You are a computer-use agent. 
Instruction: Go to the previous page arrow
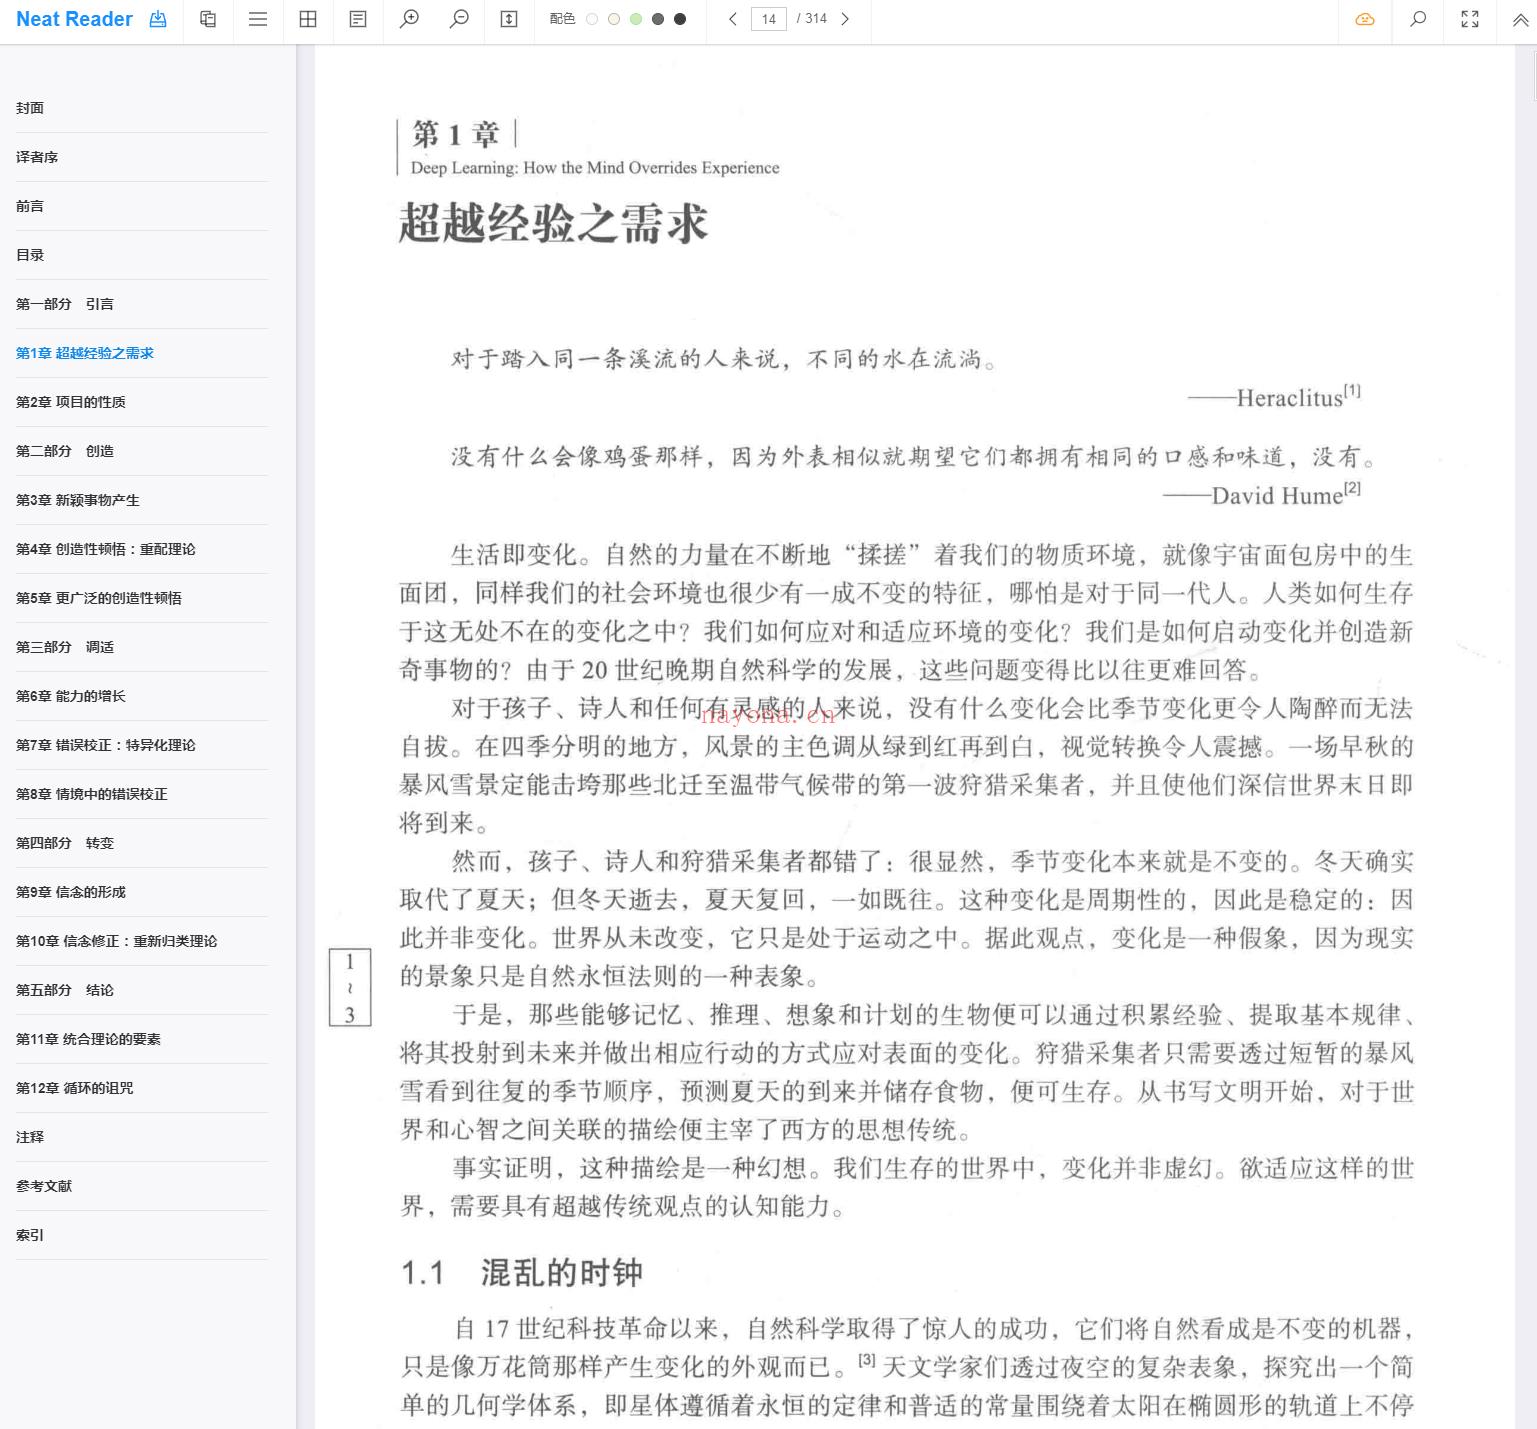coord(733,19)
